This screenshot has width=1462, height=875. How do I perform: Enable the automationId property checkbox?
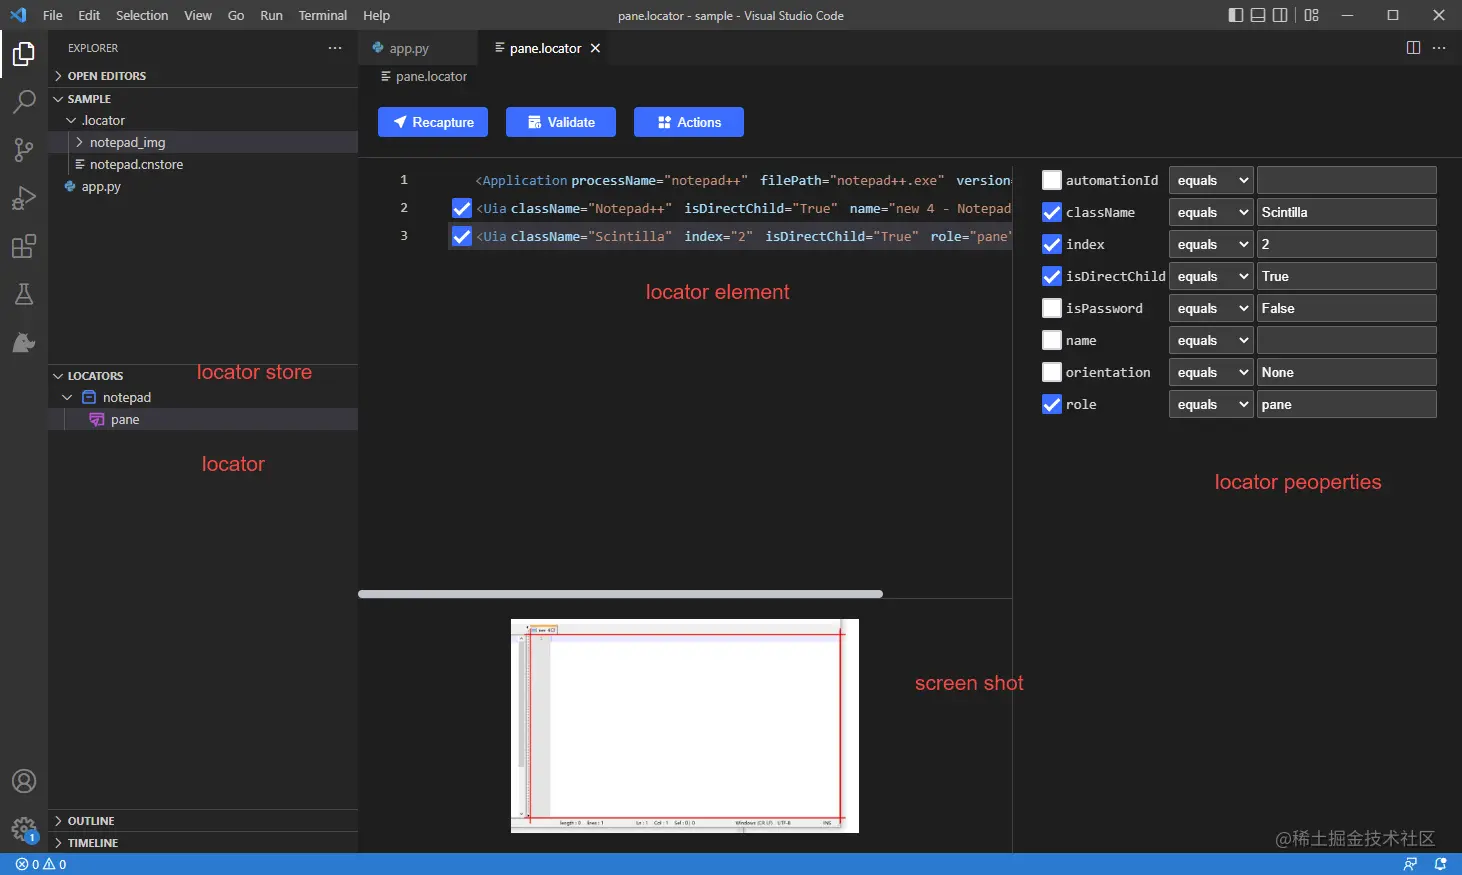tap(1052, 180)
